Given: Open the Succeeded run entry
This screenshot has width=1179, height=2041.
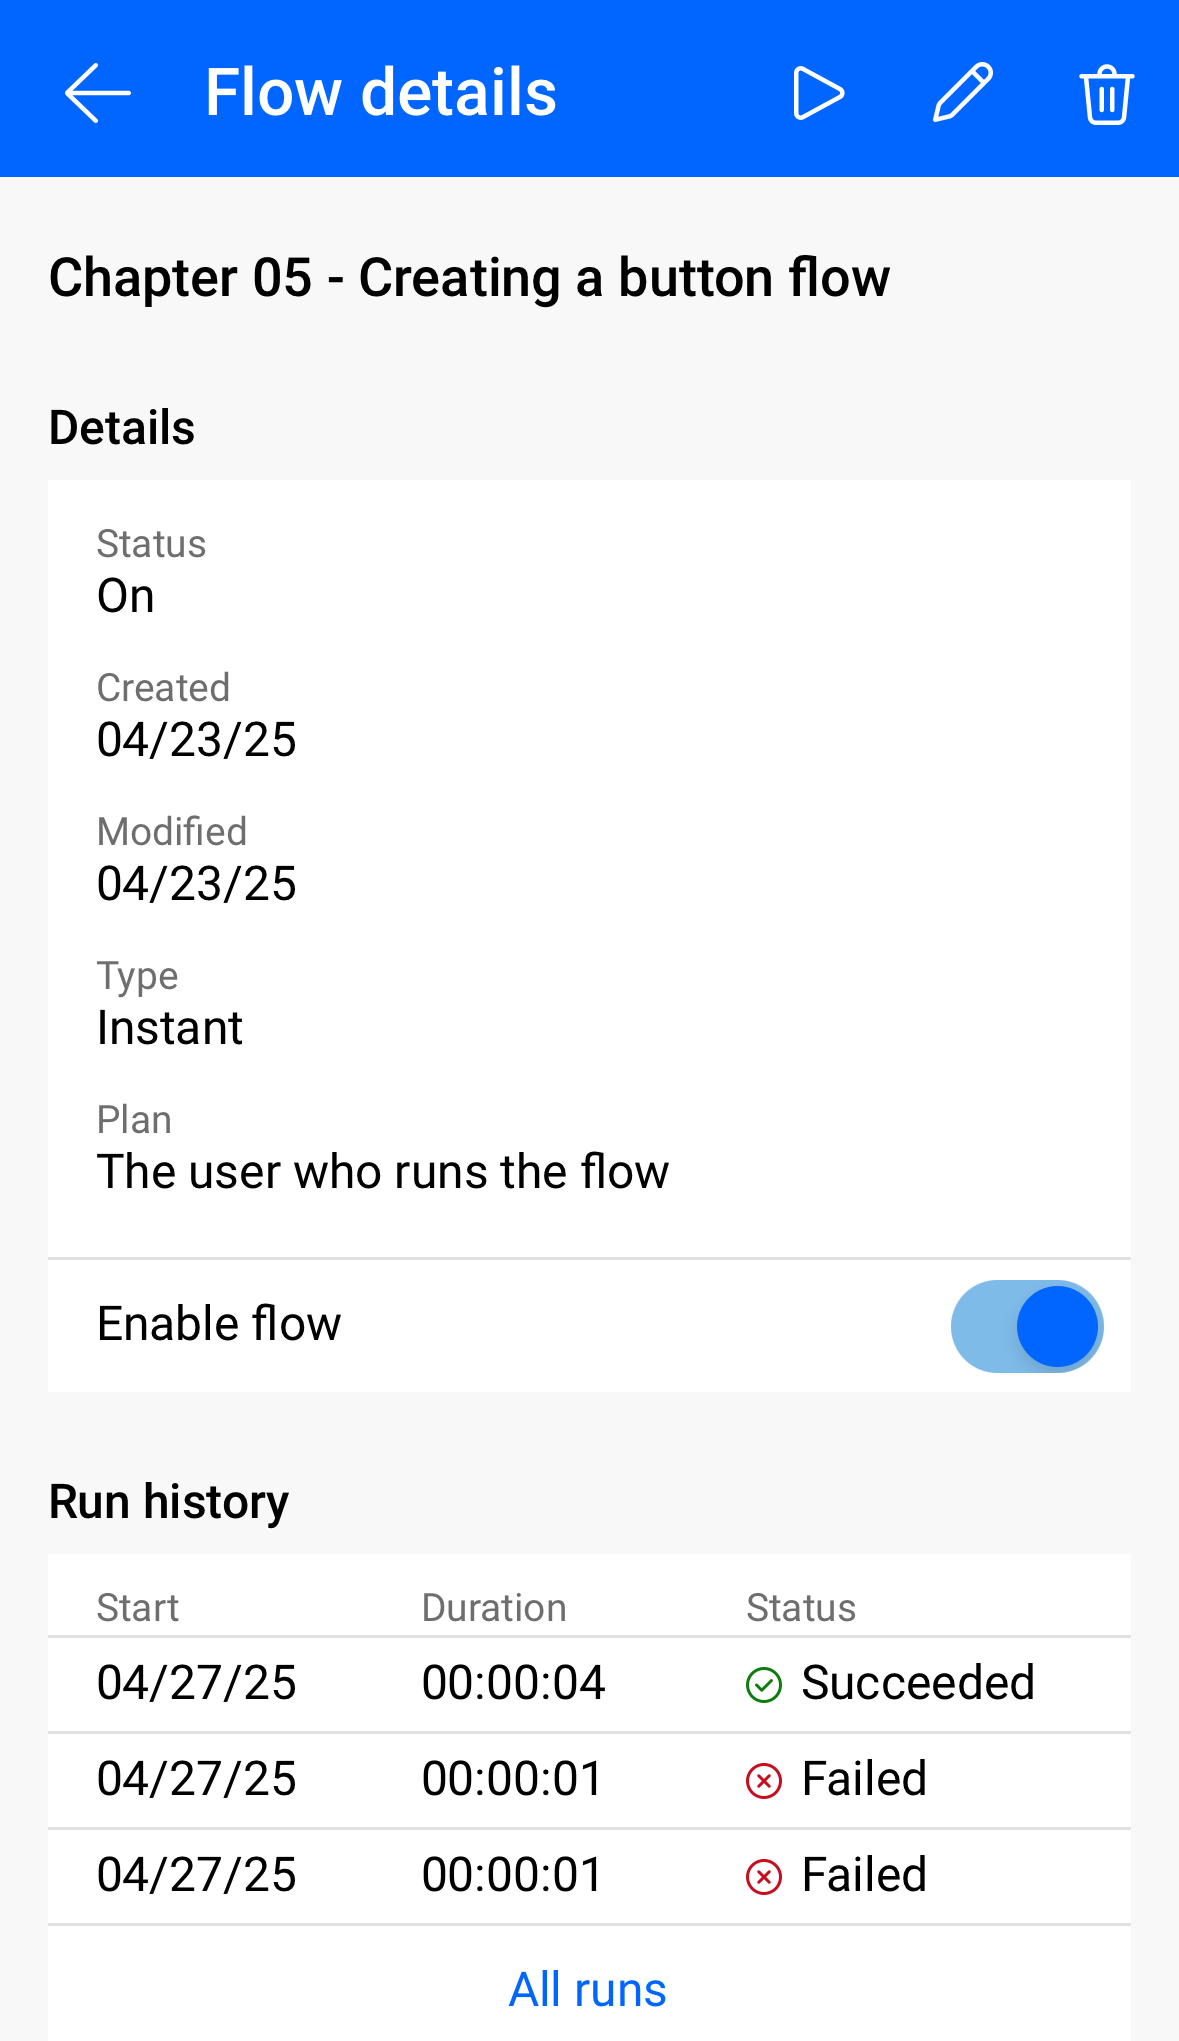Looking at the screenshot, I should [588, 1683].
